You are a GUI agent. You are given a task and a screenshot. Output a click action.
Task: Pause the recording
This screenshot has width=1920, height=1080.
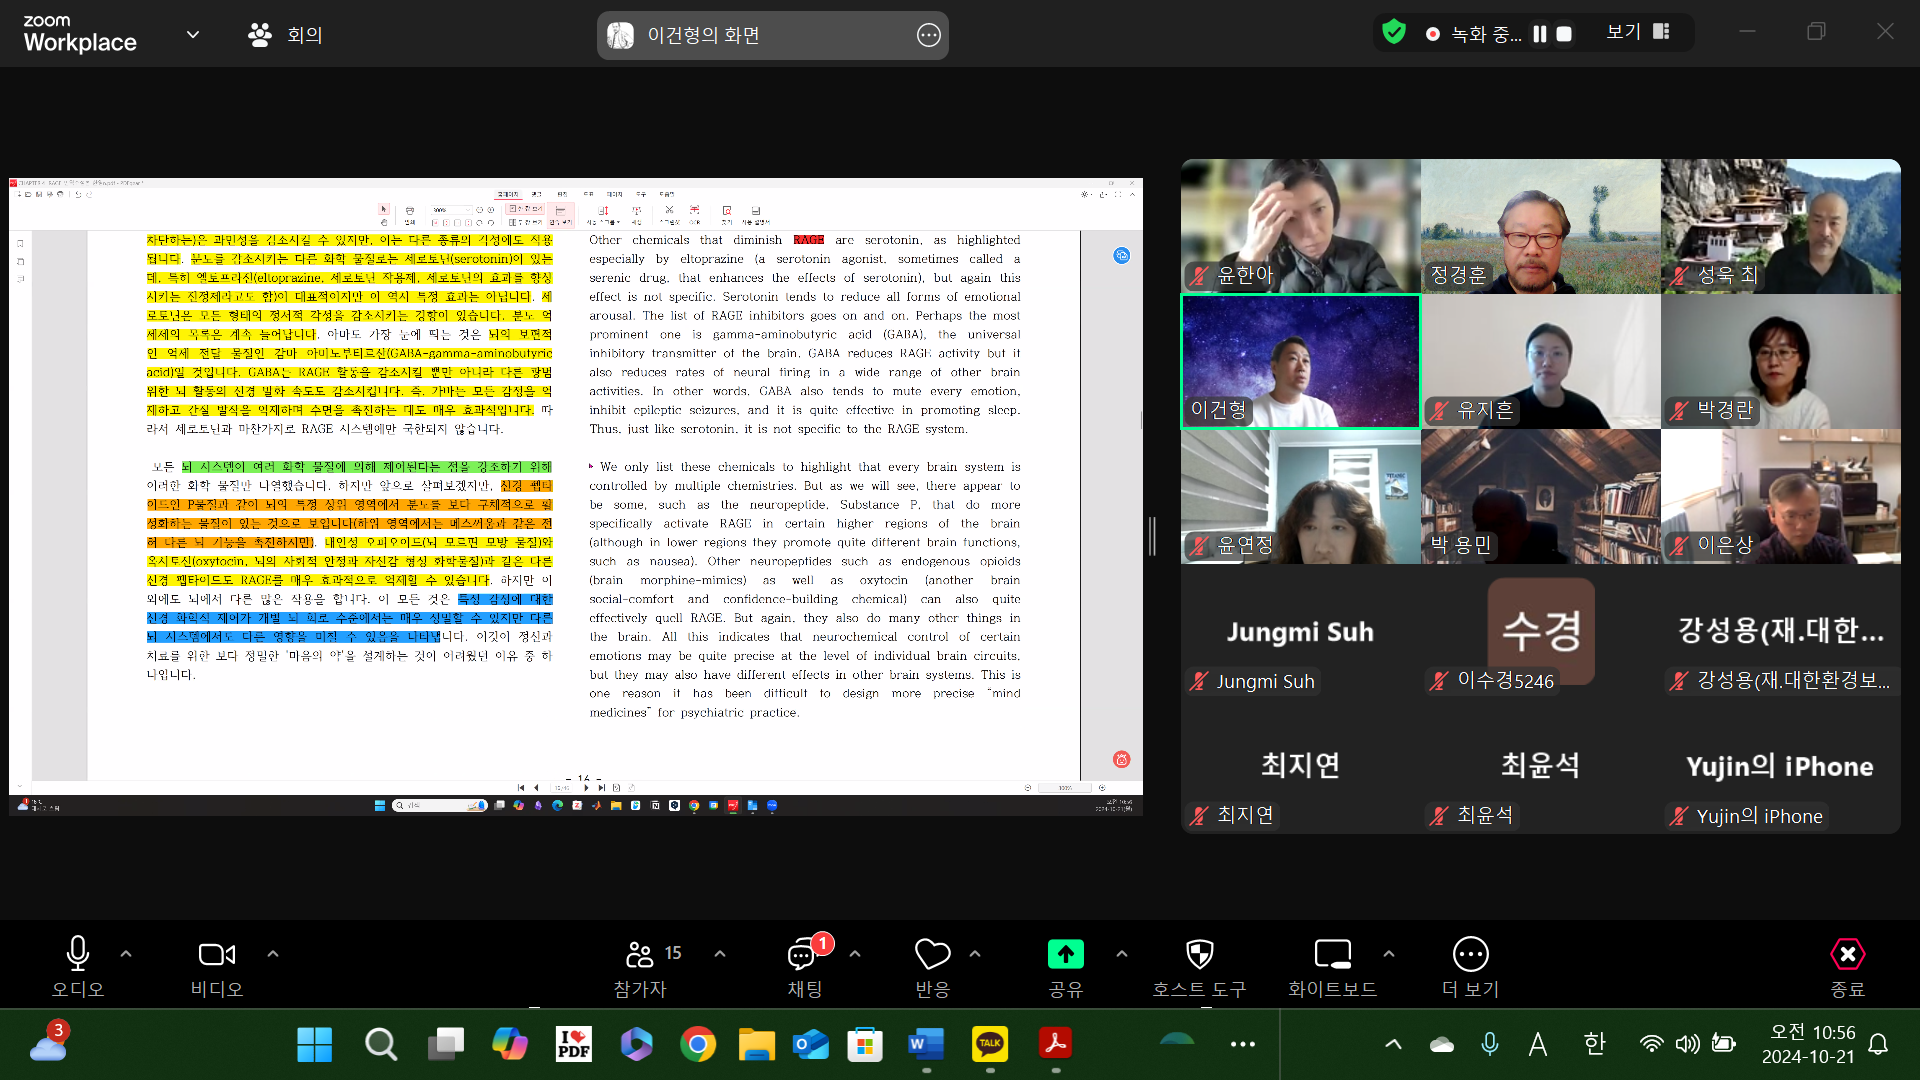[x=1540, y=34]
